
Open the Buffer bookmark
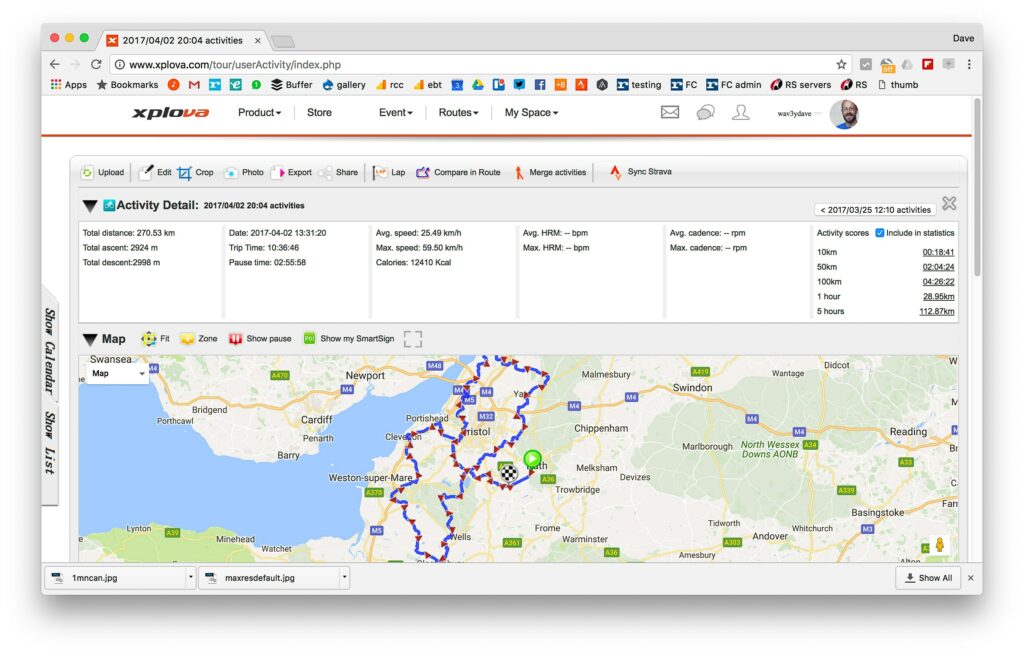pyautogui.click(x=292, y=84)
